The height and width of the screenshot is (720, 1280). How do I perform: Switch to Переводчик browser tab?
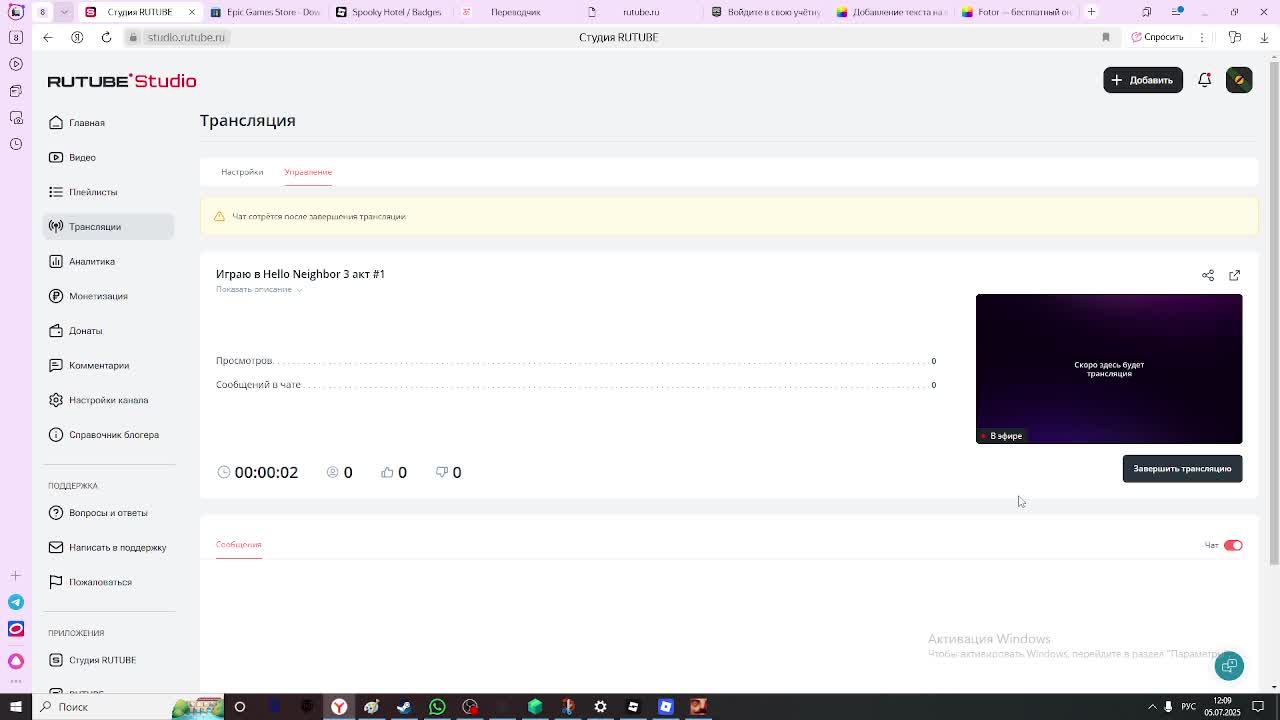tap(515, 12)
